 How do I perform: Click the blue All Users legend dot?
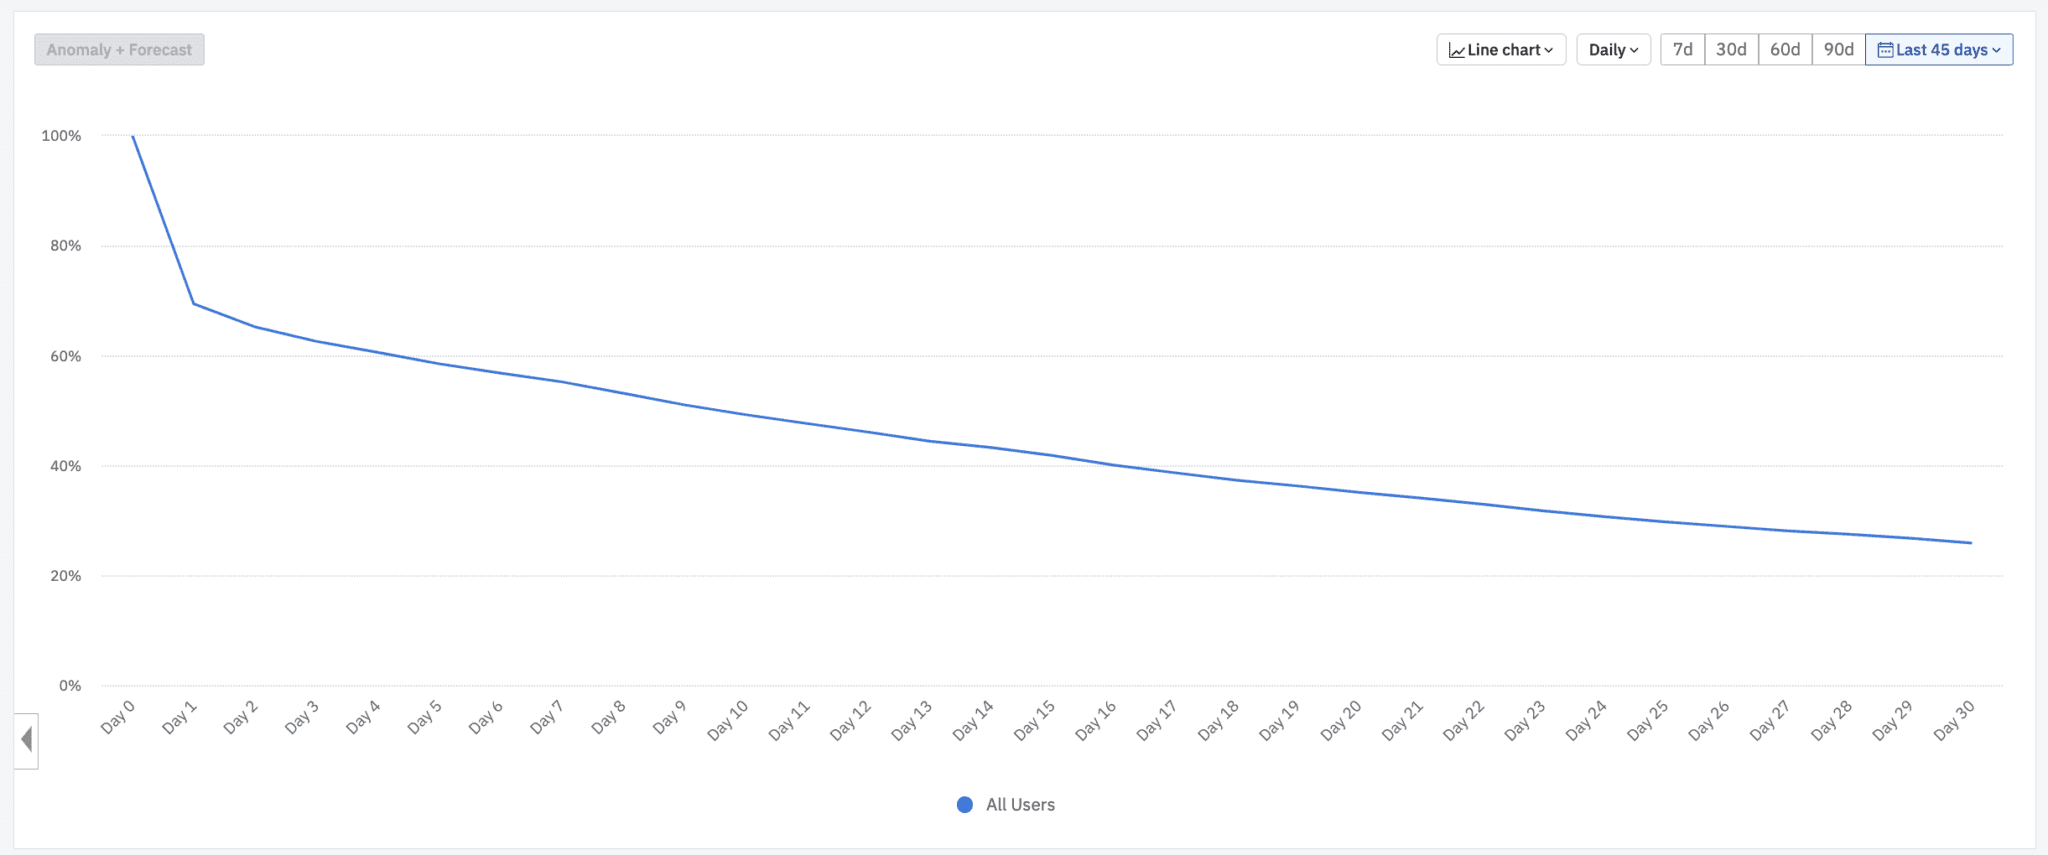[964, 804]
